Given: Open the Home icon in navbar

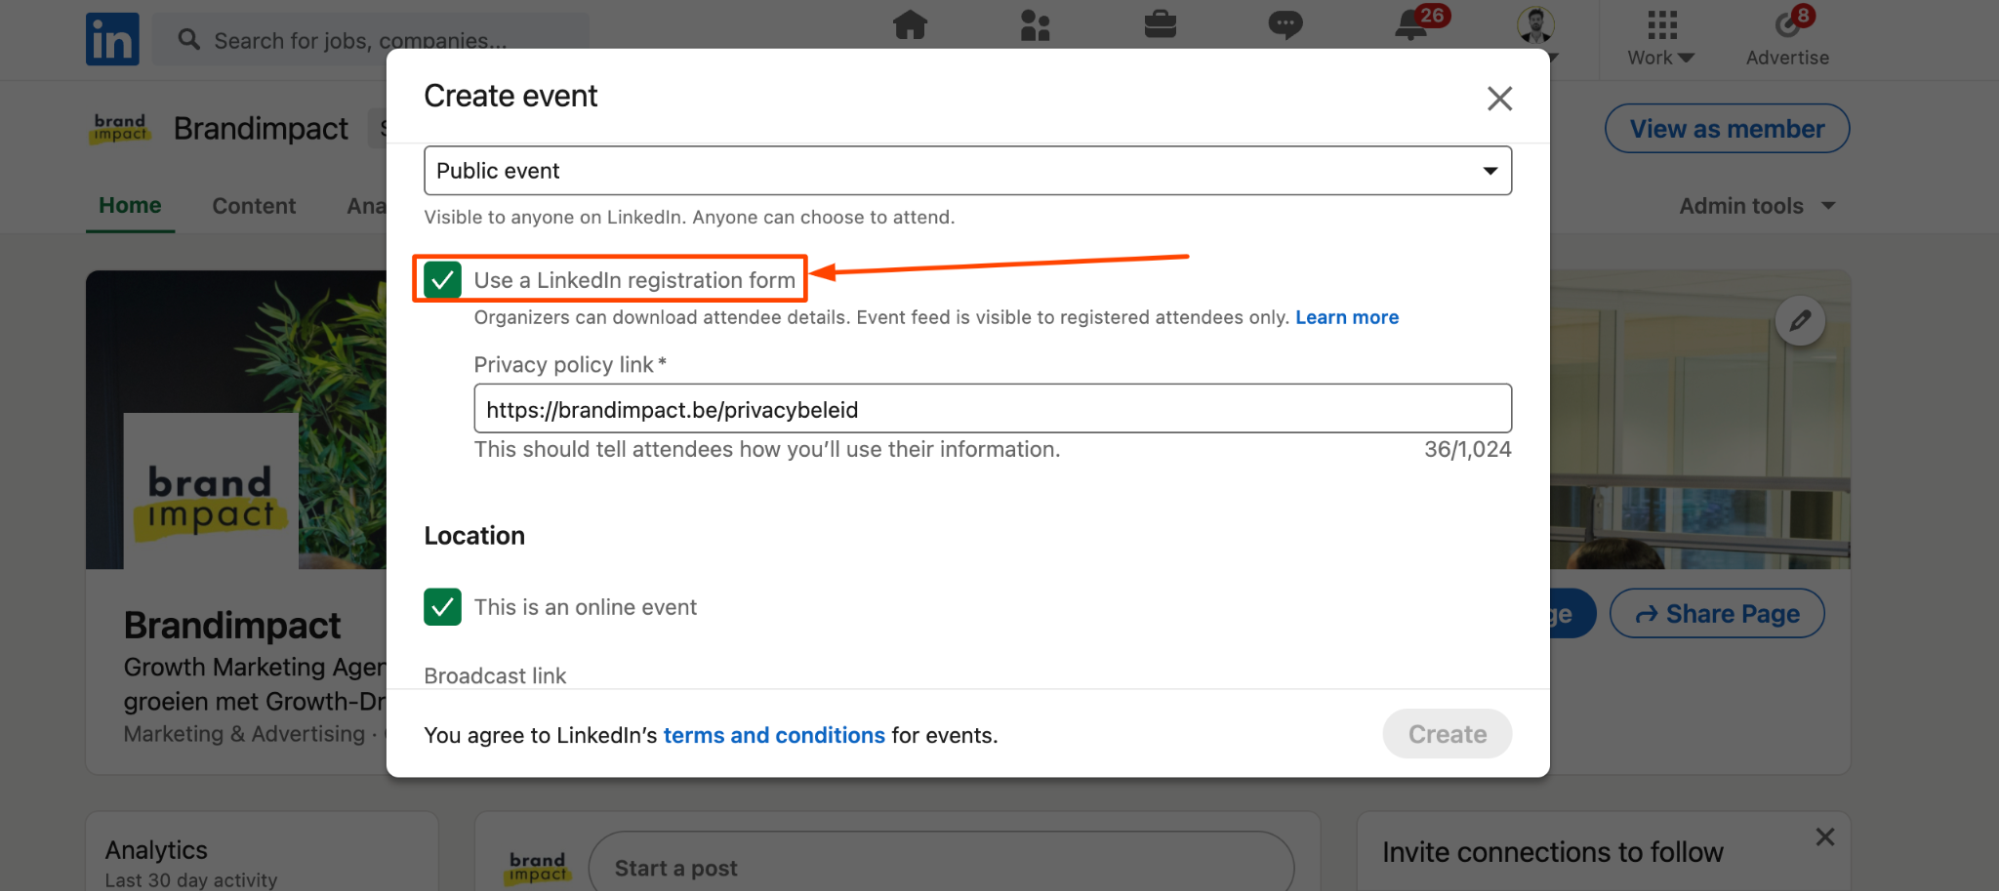Looking at the screenshot, I should coord(910,24).
